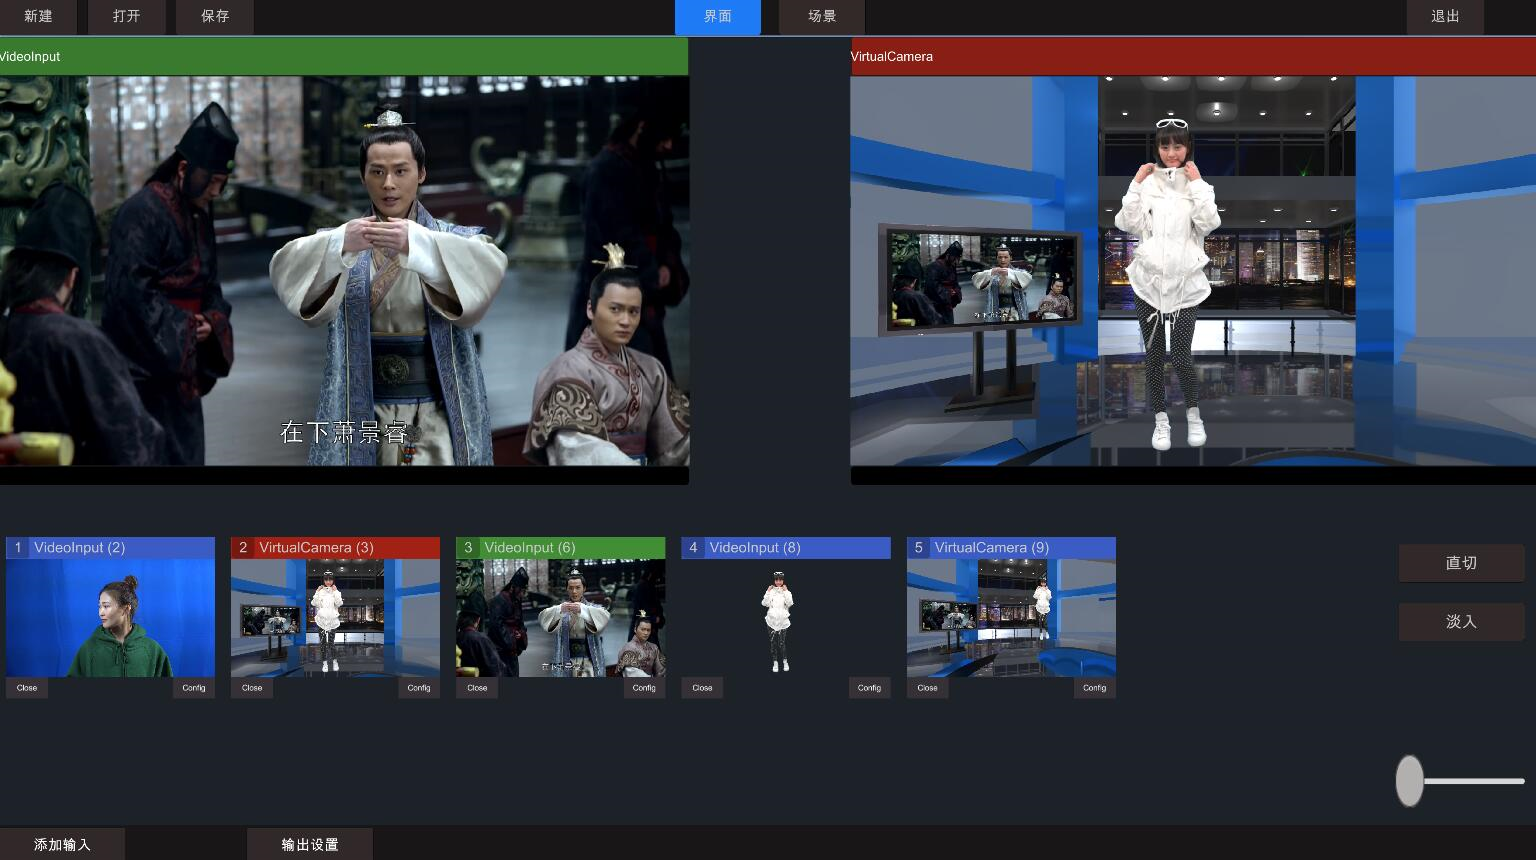Click the 添加输入 (Add Input) button
This screenshot has width=1536, height=860.
pos(62,844)
